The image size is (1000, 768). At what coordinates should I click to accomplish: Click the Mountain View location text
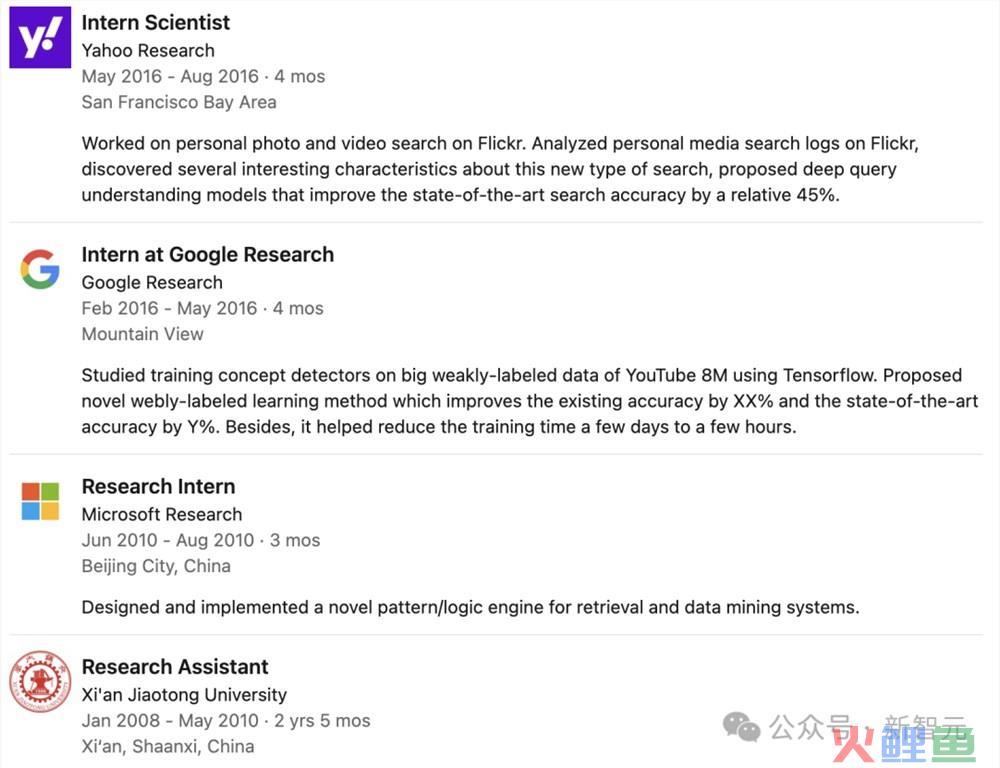point(143,334)
